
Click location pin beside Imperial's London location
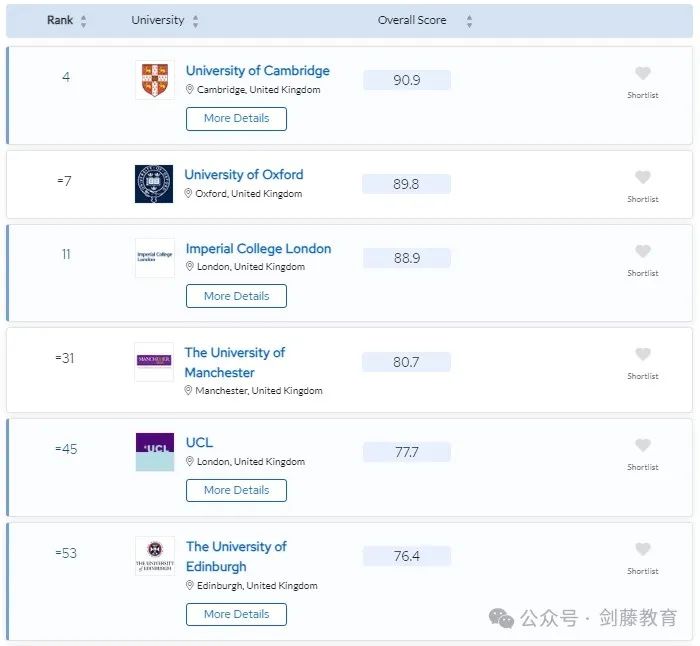[x=189, y=267]
